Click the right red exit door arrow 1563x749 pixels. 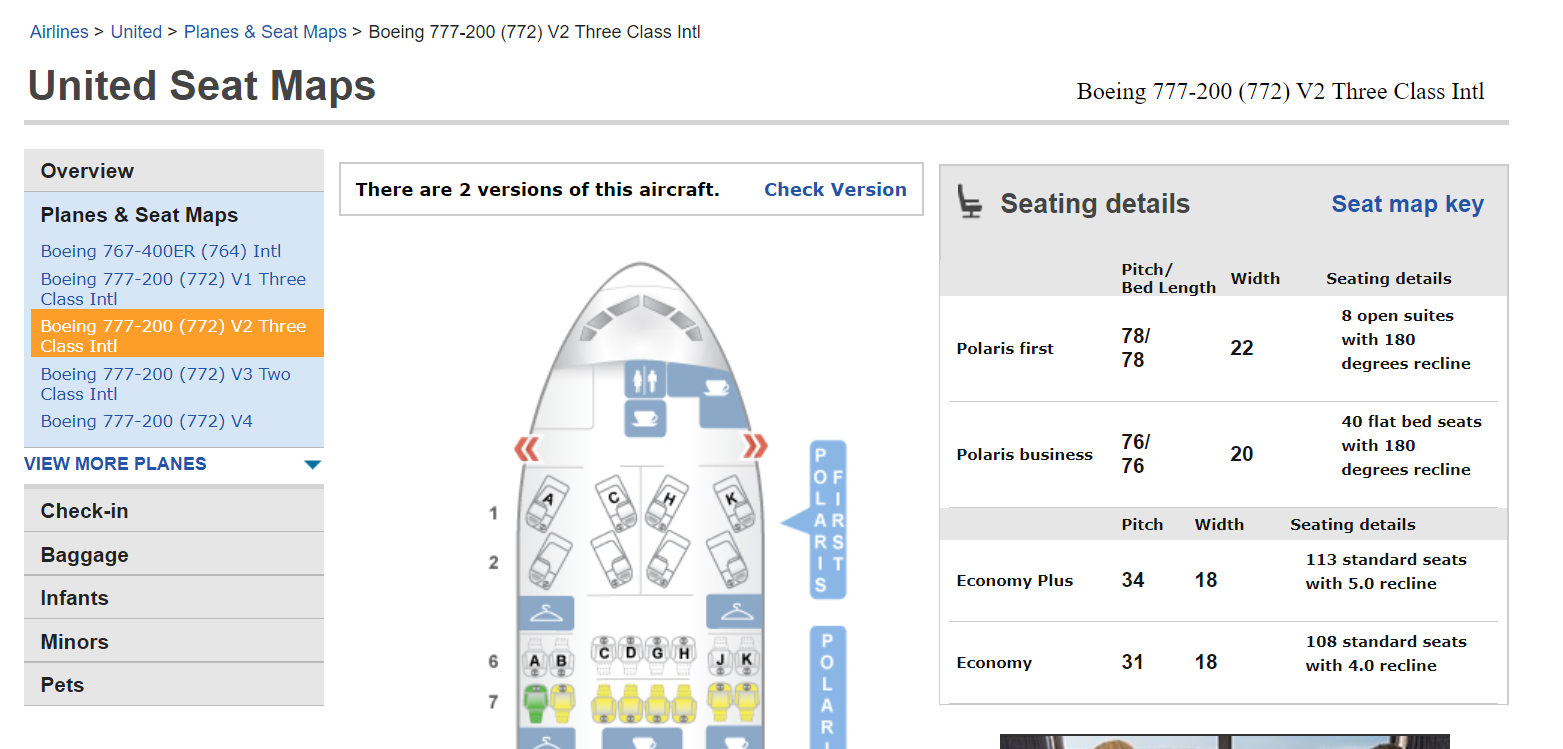755,446
